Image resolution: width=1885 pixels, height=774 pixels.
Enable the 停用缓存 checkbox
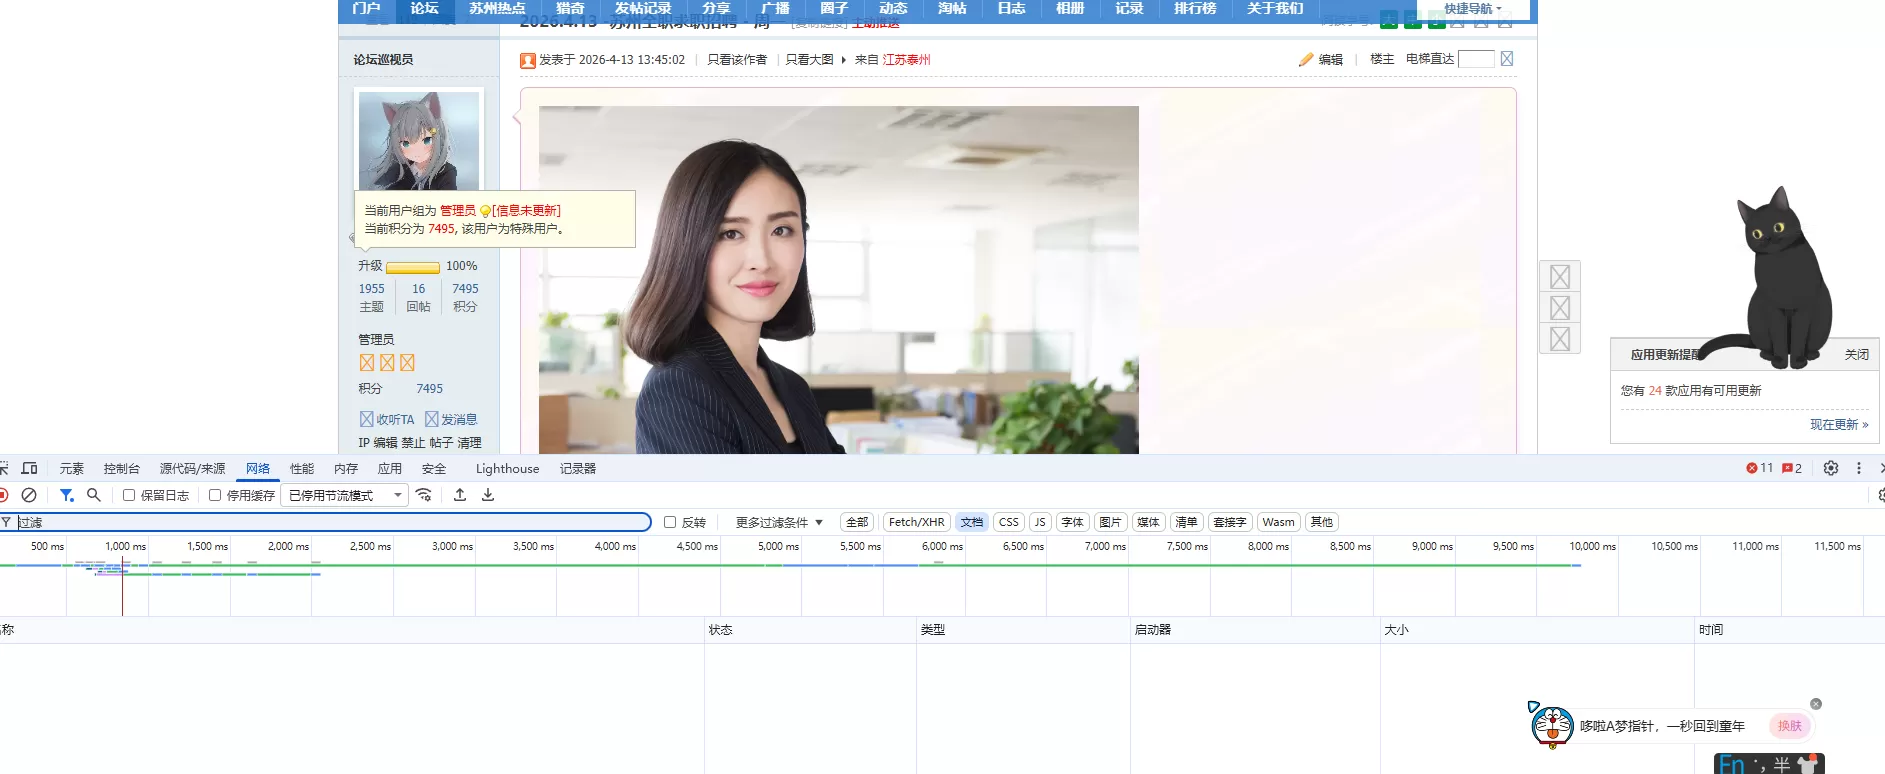[x=215, y=495]
